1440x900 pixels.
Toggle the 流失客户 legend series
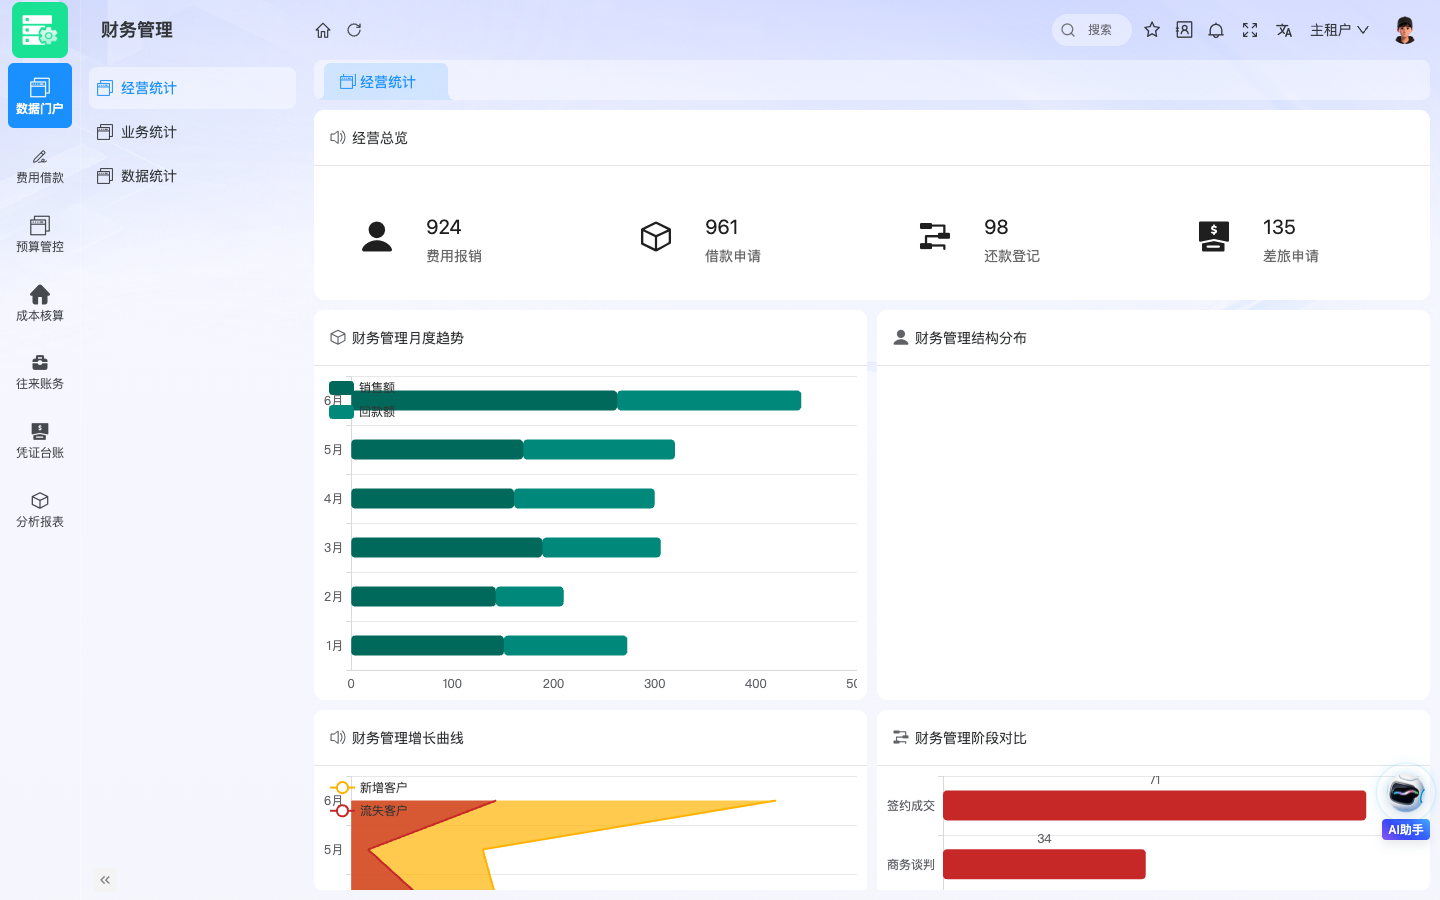pyautogui.click(x=368, y=811)
